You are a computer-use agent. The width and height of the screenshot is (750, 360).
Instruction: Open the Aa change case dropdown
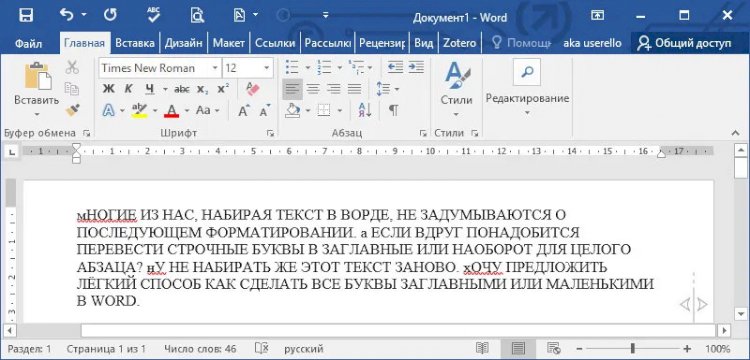208,110
